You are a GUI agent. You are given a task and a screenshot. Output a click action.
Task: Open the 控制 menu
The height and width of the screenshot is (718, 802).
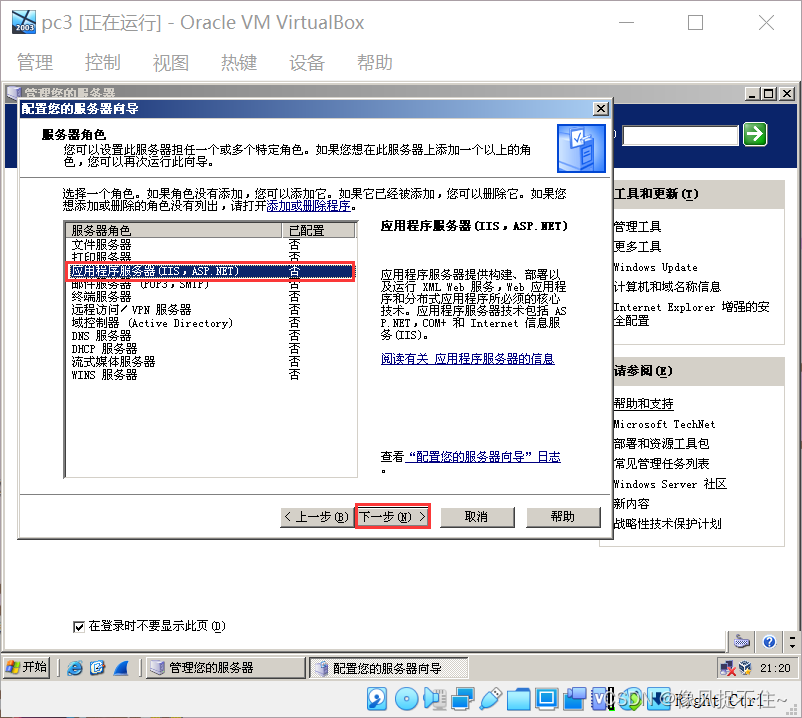pyautogui.click(x=103, y=63)
